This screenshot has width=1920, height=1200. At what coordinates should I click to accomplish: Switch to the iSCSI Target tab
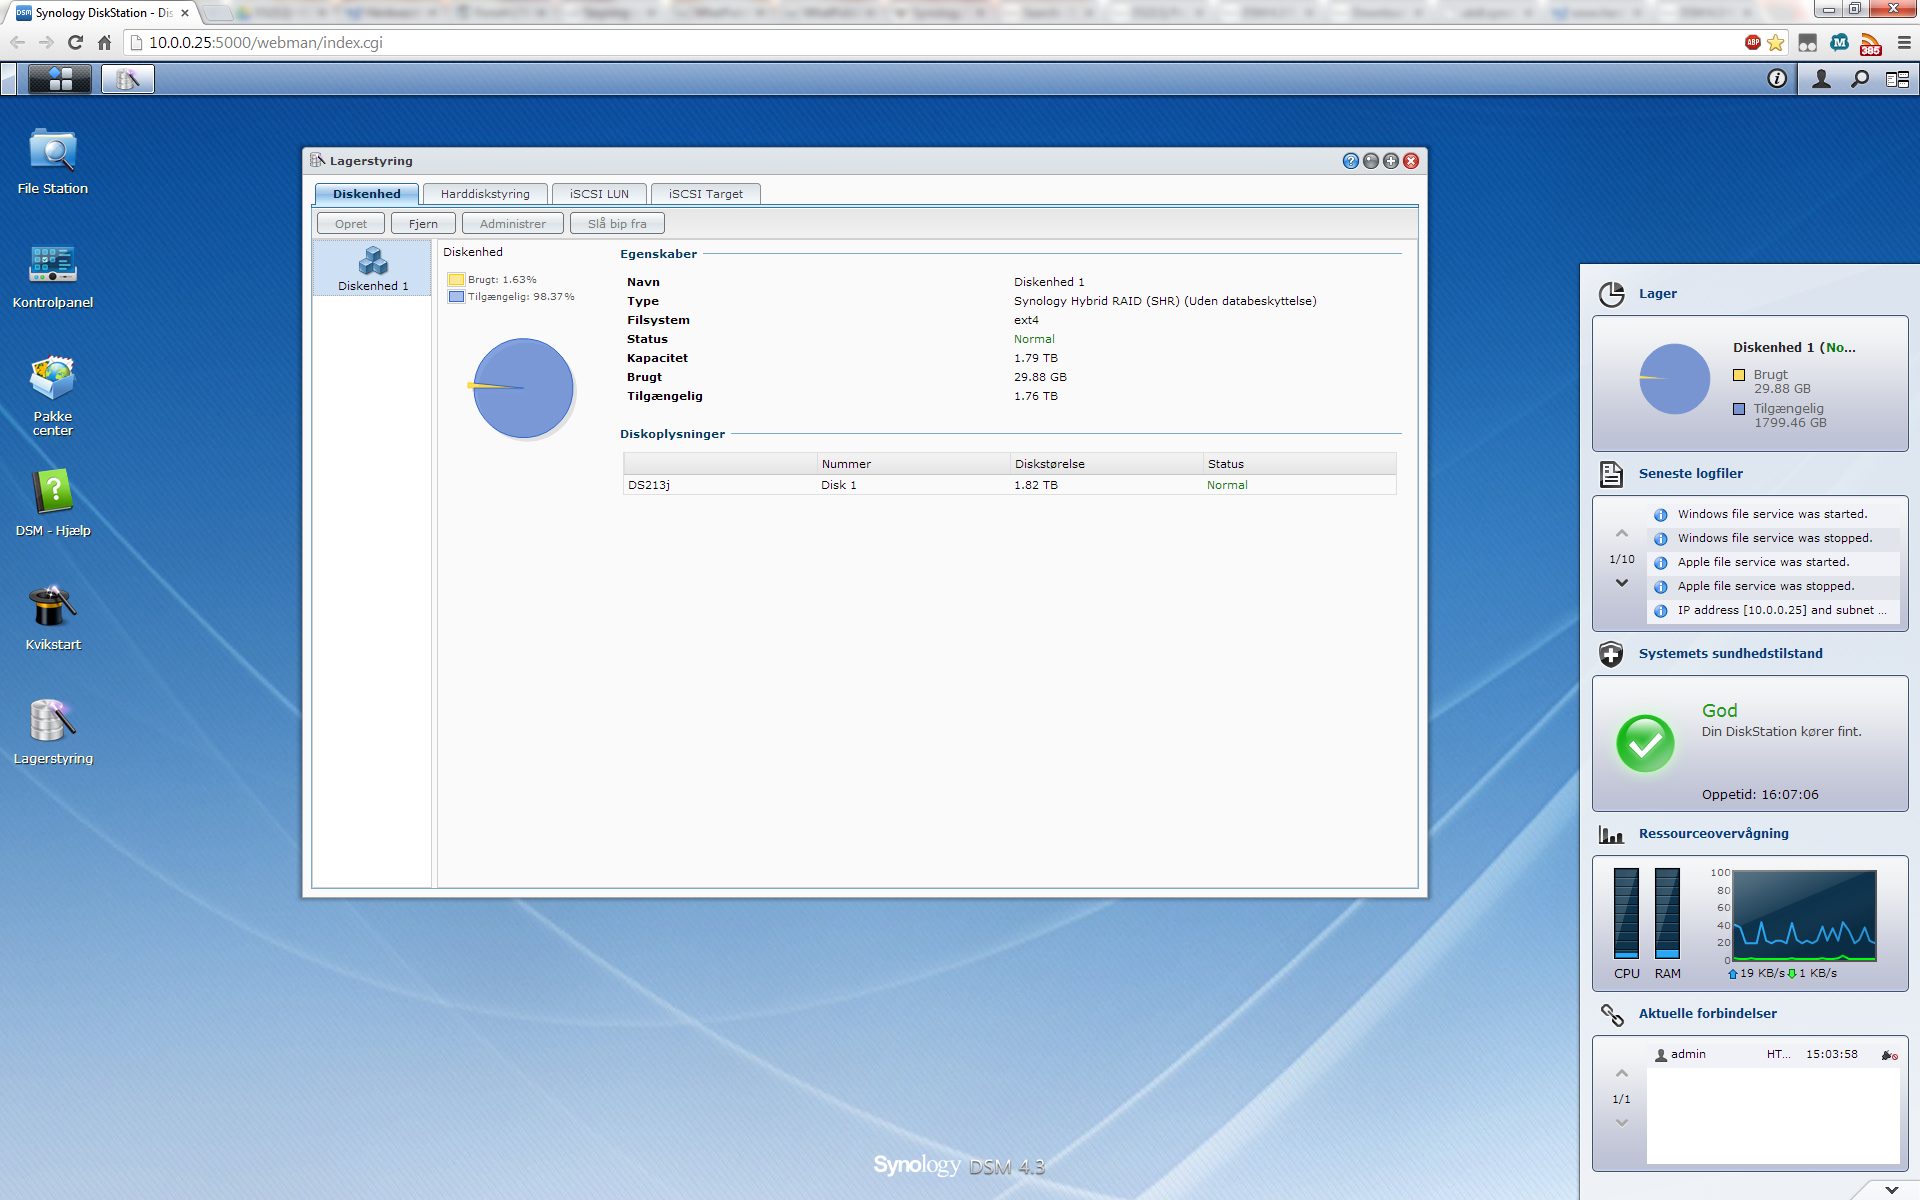coord(706,194)
